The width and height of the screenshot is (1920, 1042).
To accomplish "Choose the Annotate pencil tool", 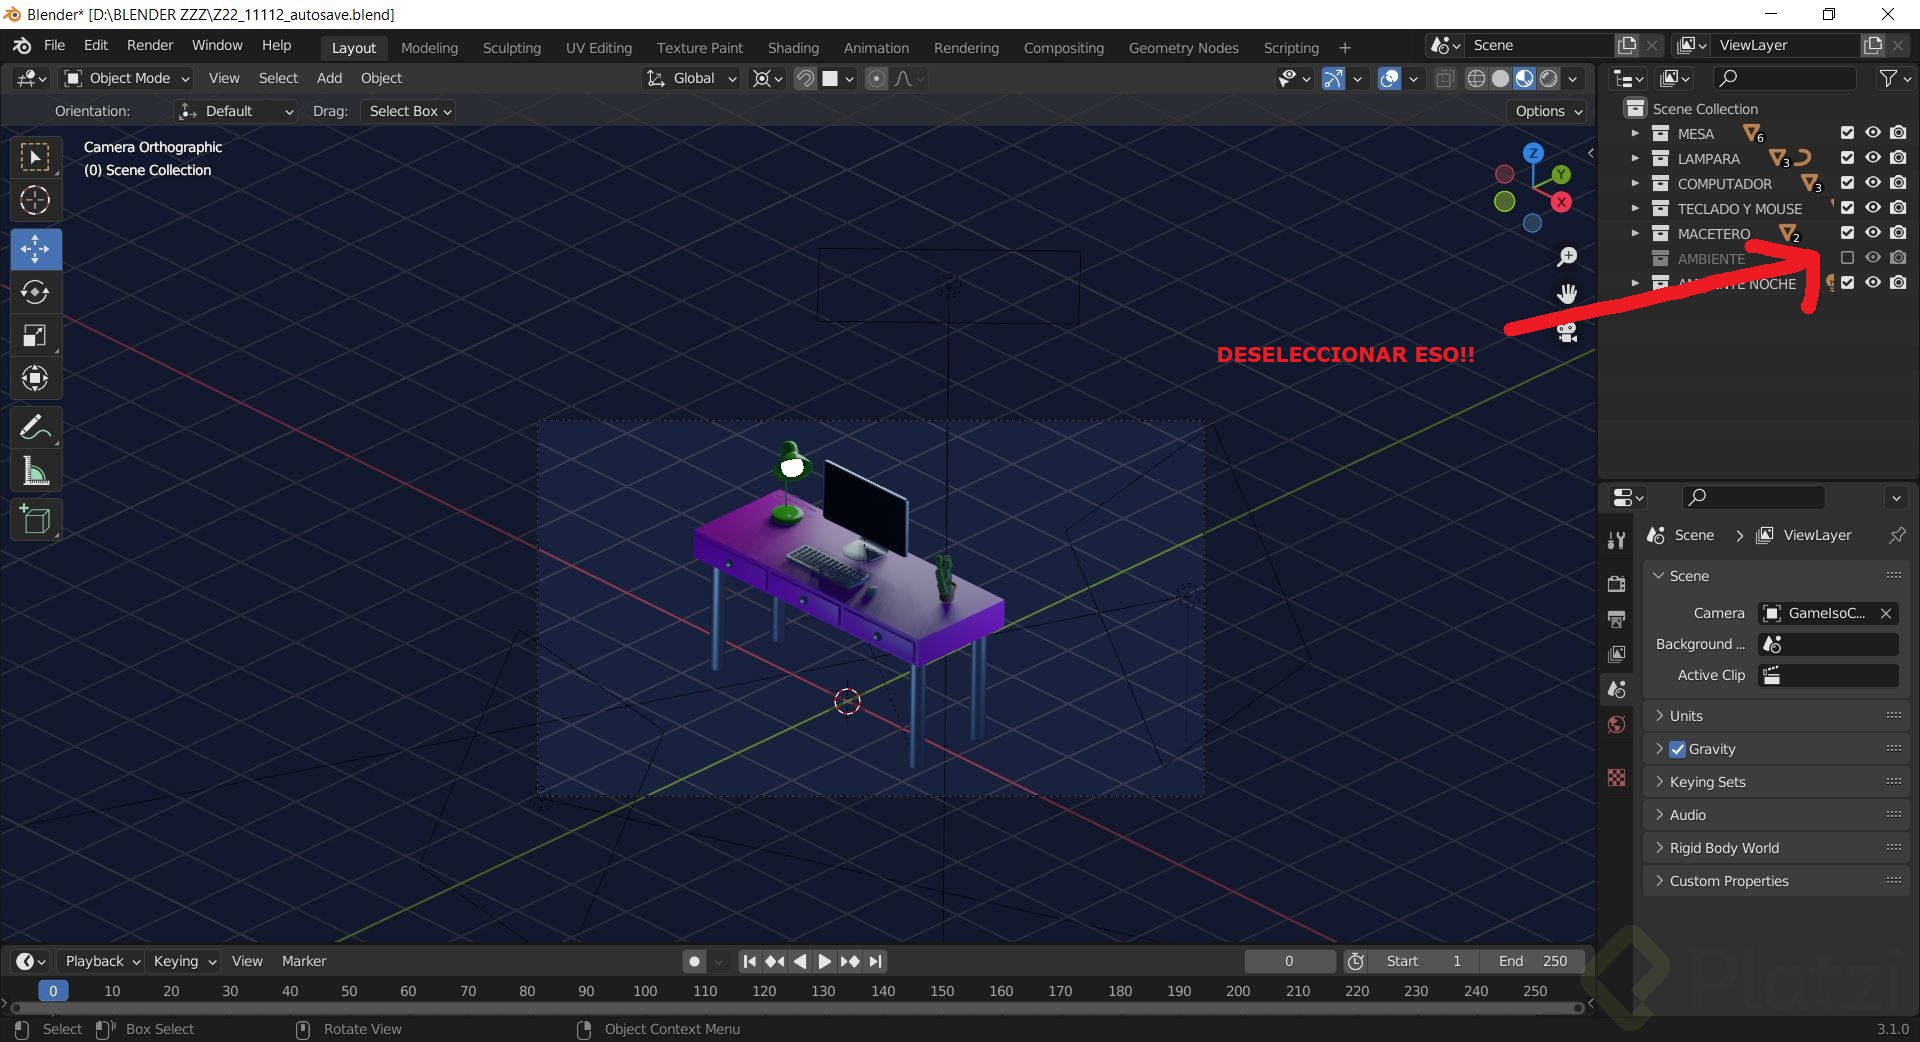I will (35, 428).
